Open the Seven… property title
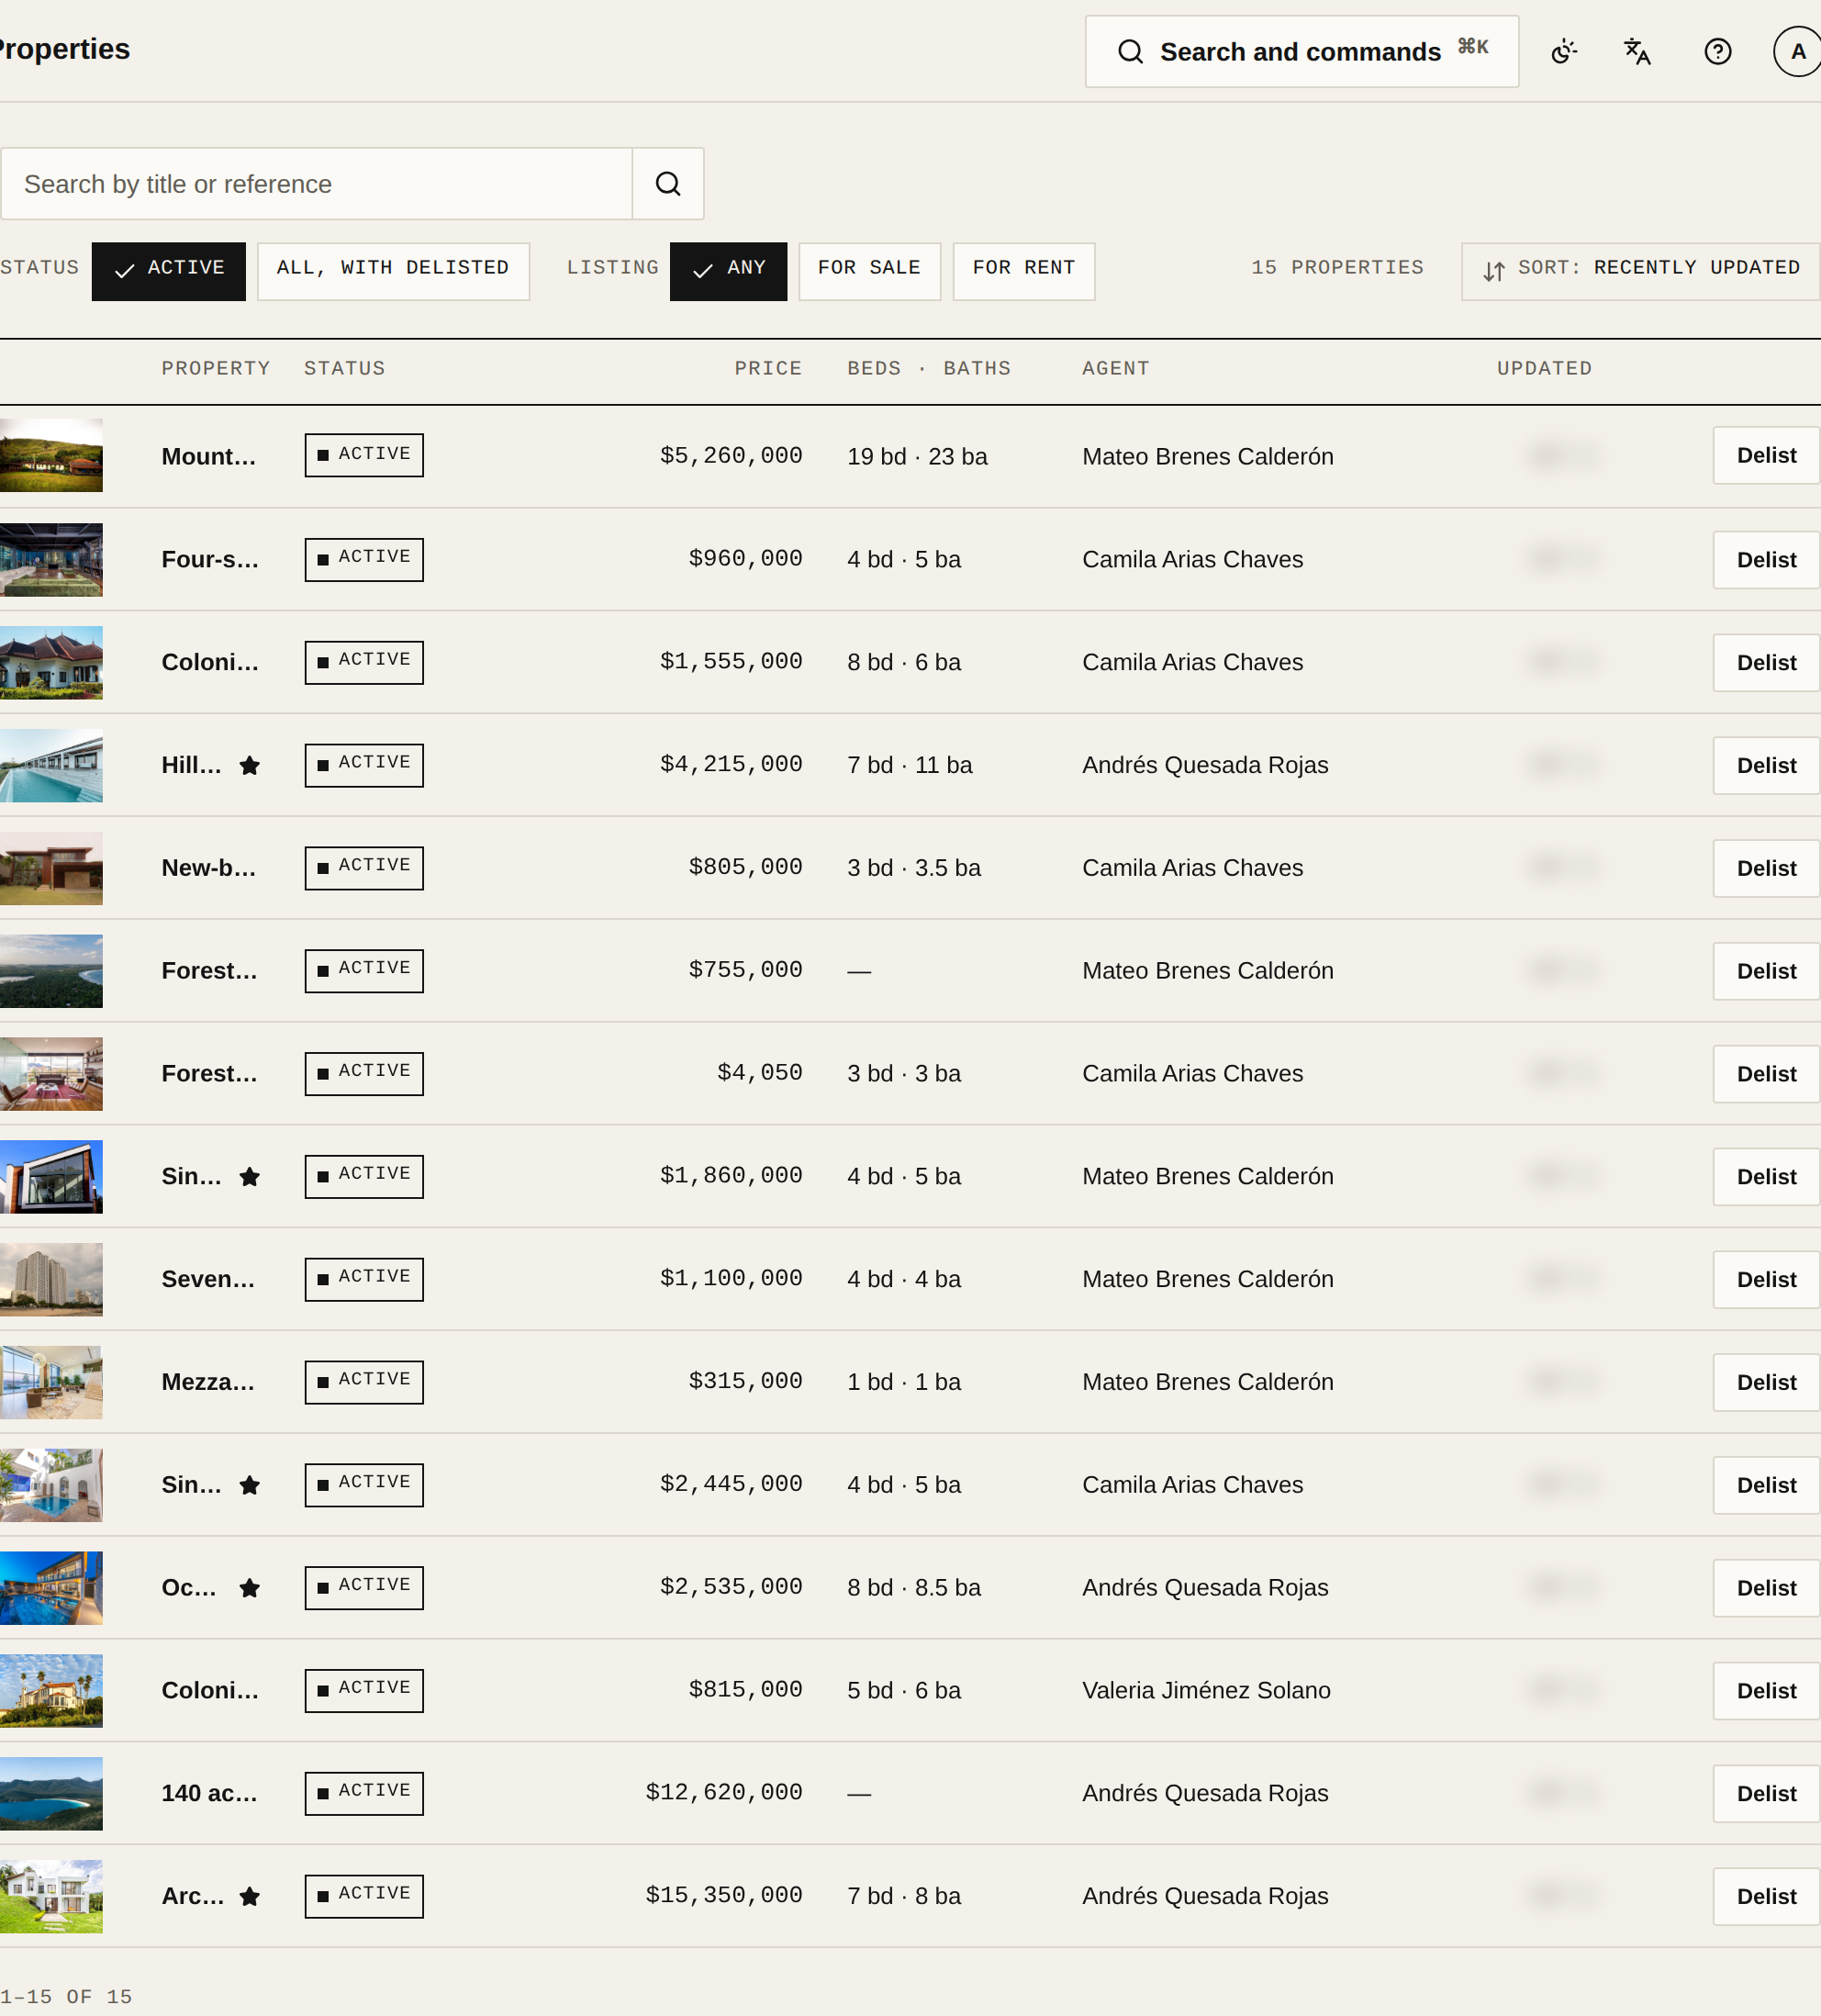Screen dimensions: 1821x2016 click(x=208, y=1280)
